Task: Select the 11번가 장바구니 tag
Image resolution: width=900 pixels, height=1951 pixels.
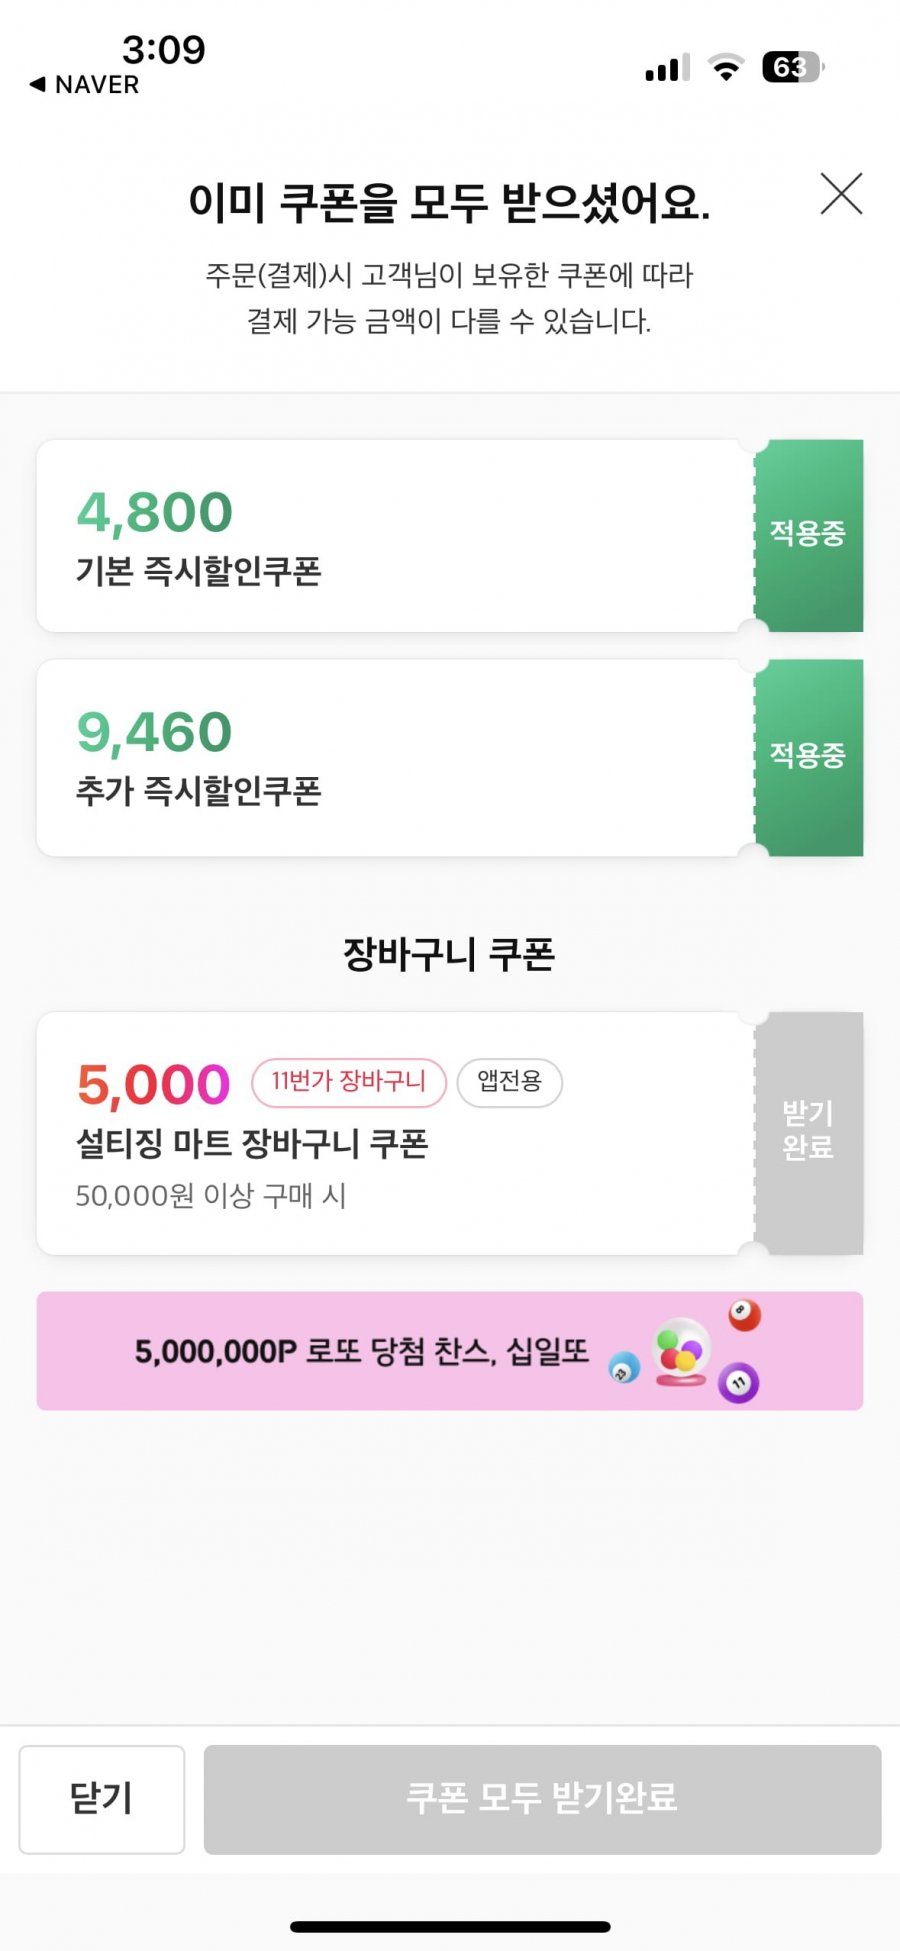Action: point(348,1082)
